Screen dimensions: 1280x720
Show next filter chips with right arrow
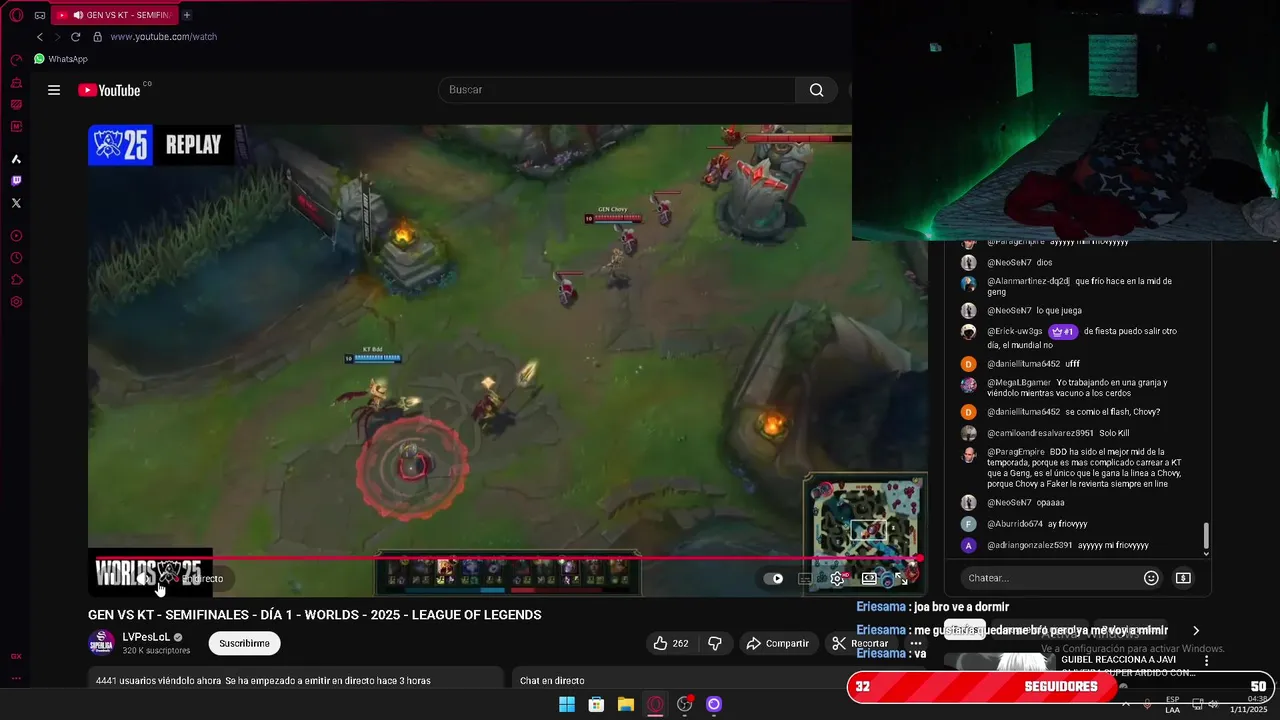(x=1196, y=631)
